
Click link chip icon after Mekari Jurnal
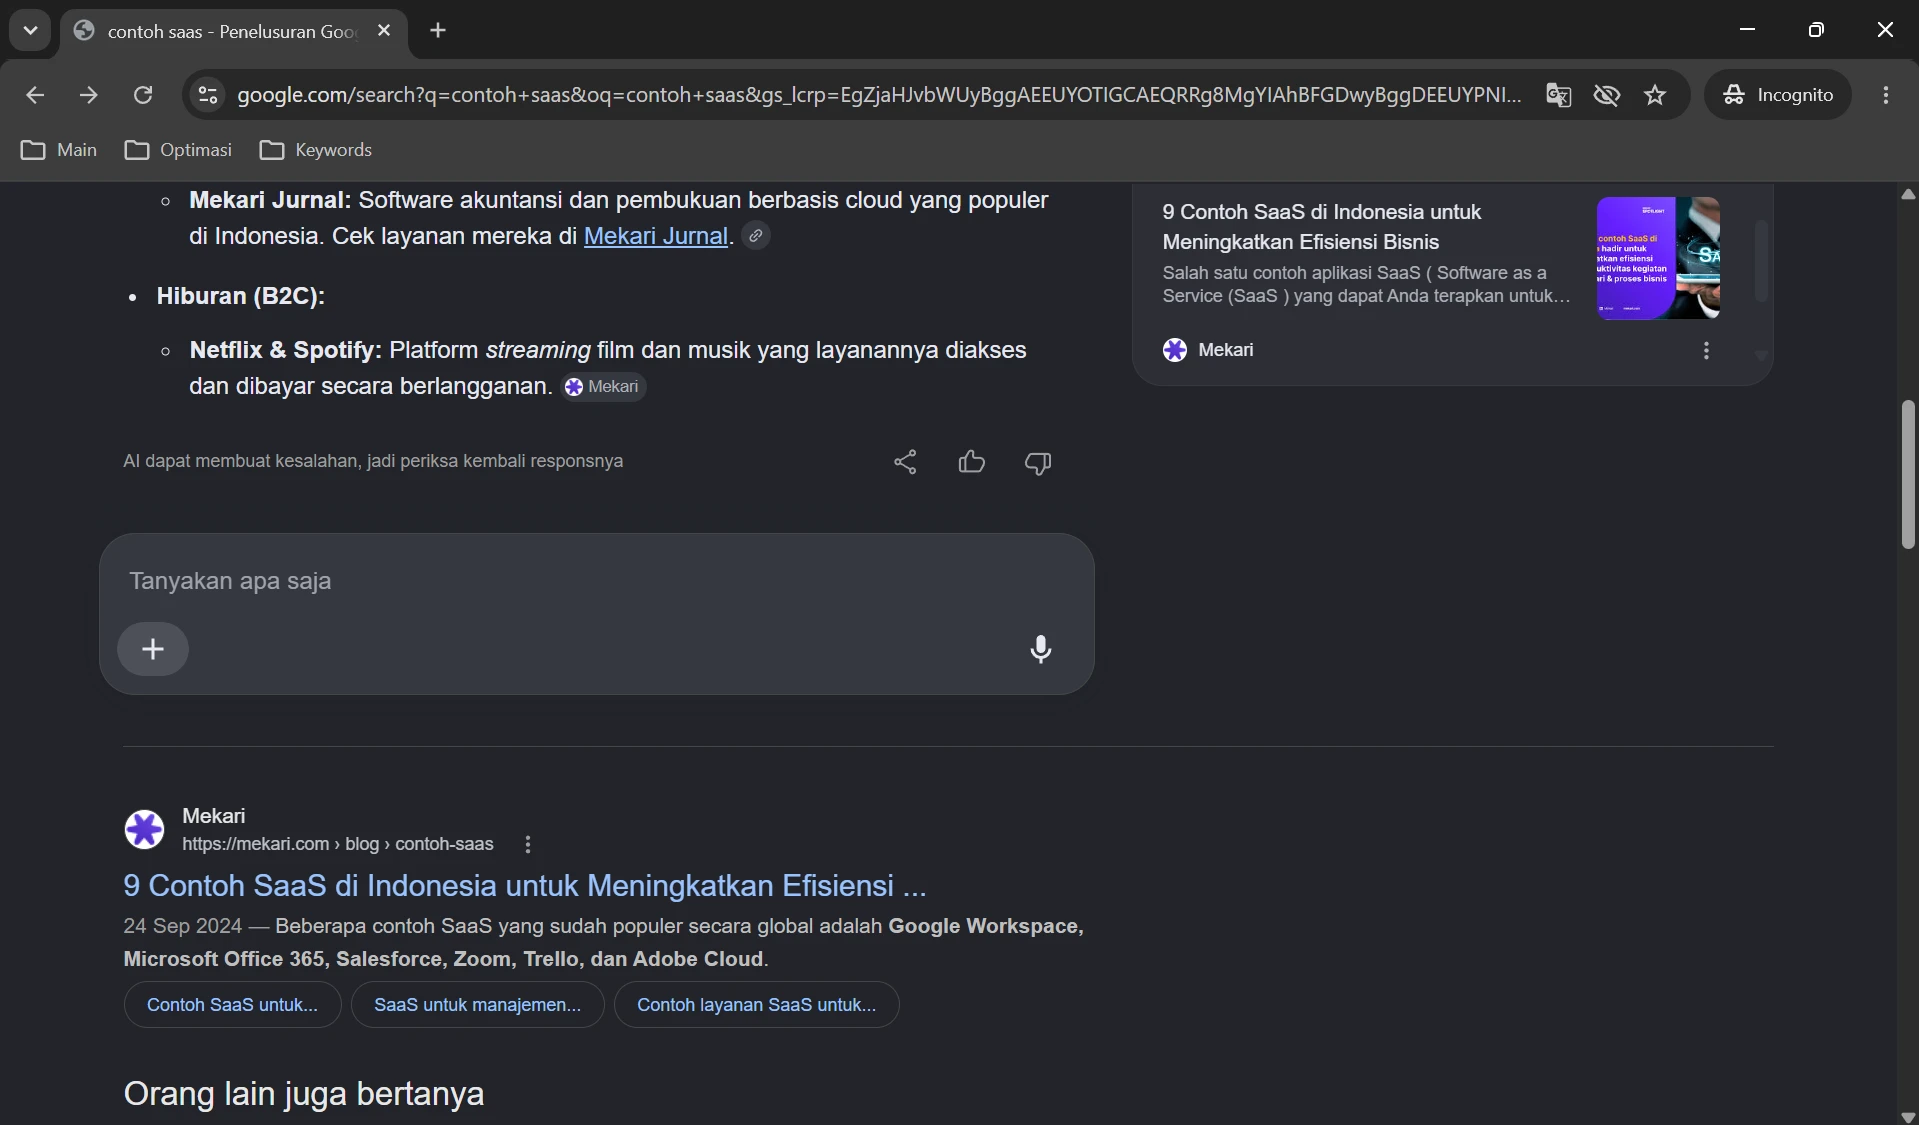(756, 236)
